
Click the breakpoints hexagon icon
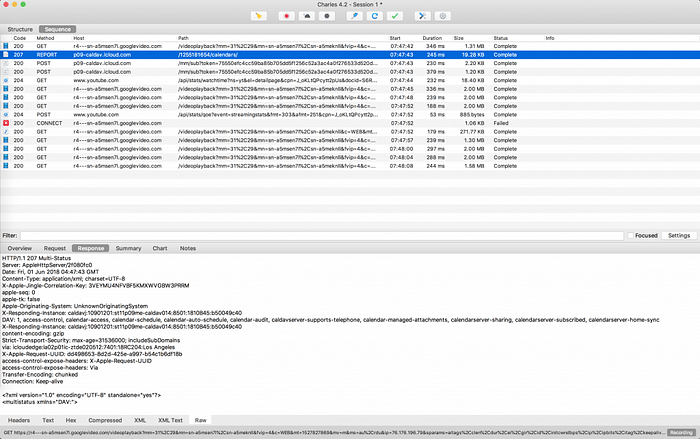(329, 16)
